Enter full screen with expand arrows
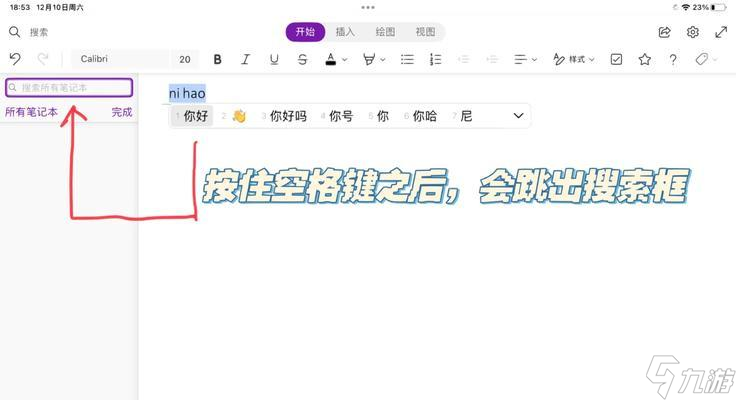Image resolution: width=736 pixels, height=400 pixels. (721, 32)
